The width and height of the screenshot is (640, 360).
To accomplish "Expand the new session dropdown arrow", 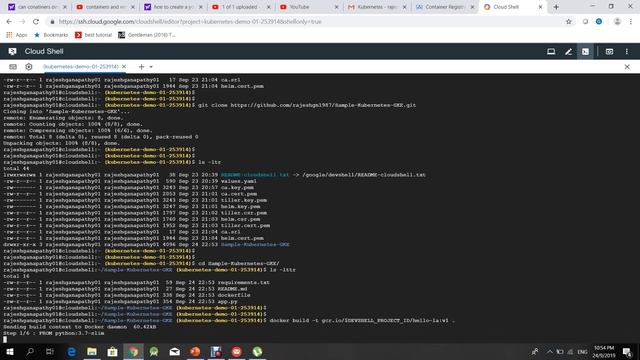I will (x=151, y=67).
